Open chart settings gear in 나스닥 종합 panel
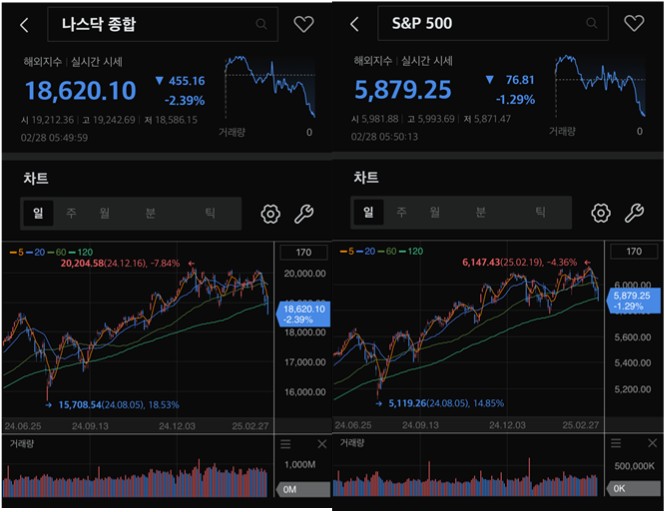 [x=270, y=213]
